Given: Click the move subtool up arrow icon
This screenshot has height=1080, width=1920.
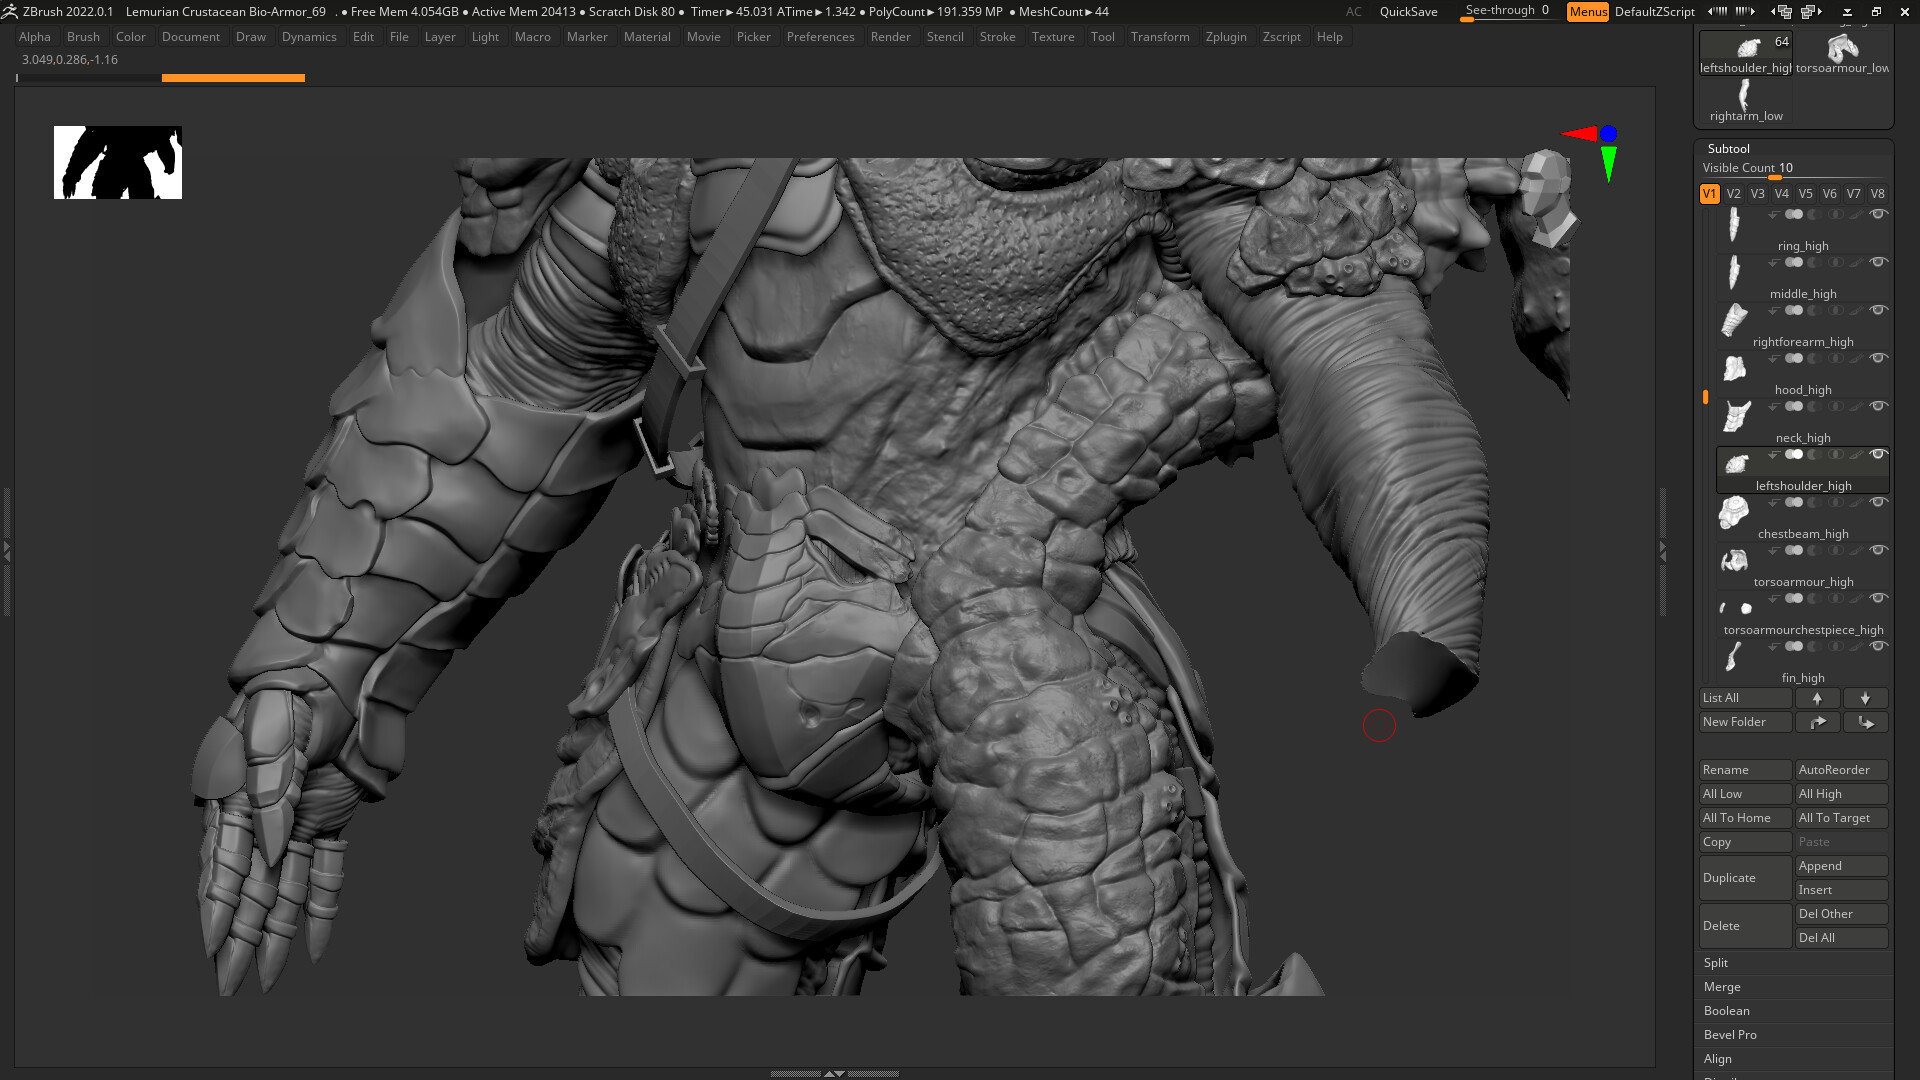Looking at the screenshot, I should click(1818, 698).
